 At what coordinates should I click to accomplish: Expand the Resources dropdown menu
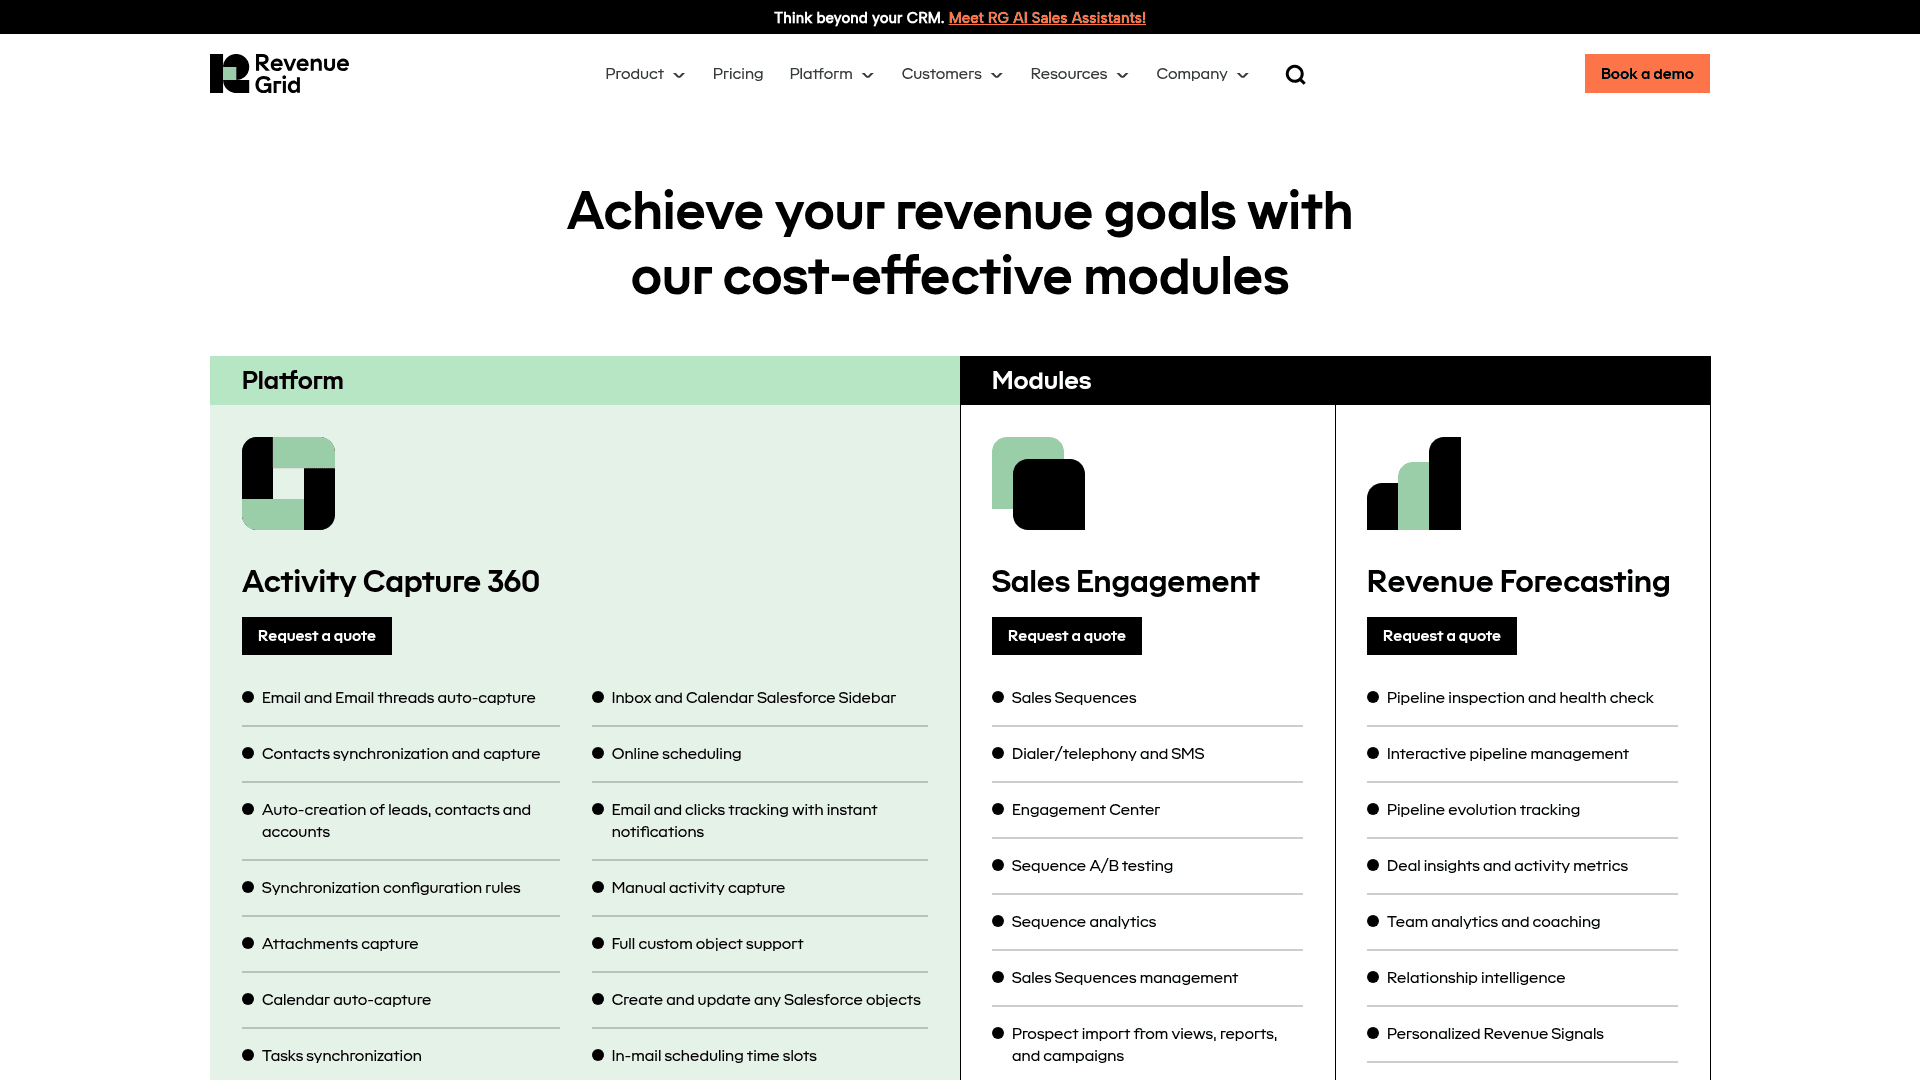point(1079,74)
